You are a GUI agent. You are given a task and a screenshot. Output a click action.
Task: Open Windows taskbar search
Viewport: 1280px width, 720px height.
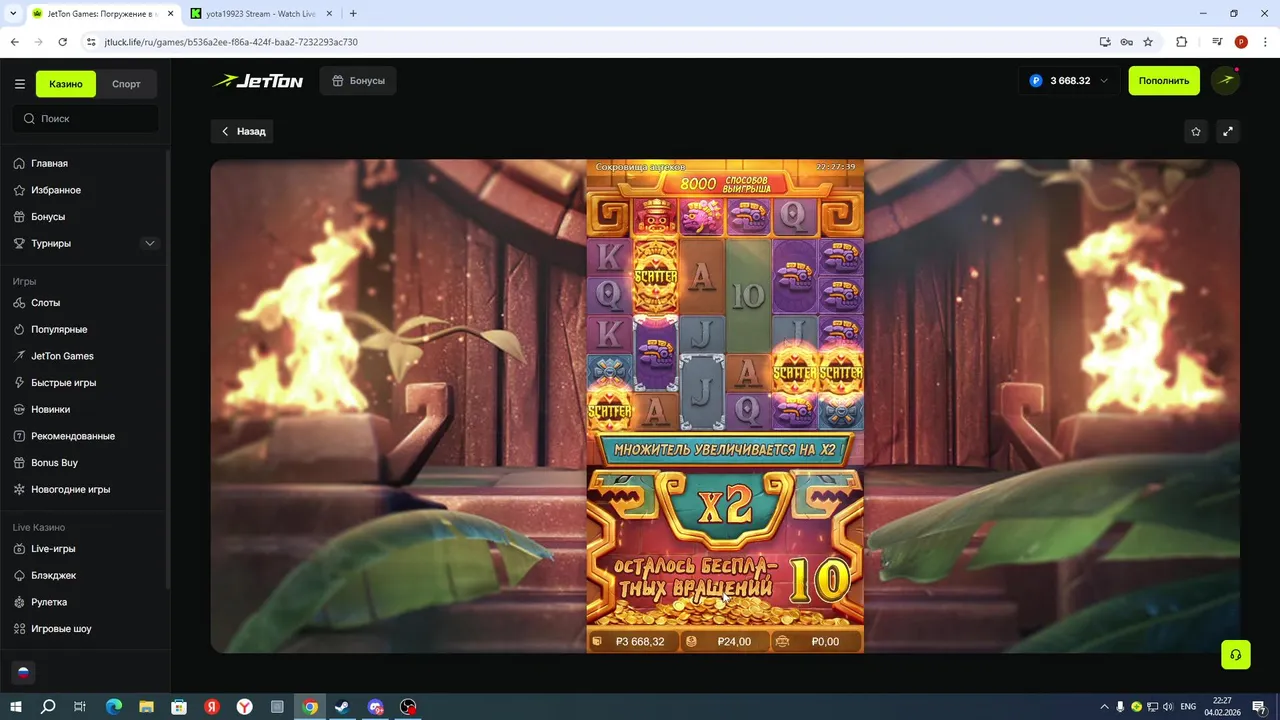[x=47, y=707]
